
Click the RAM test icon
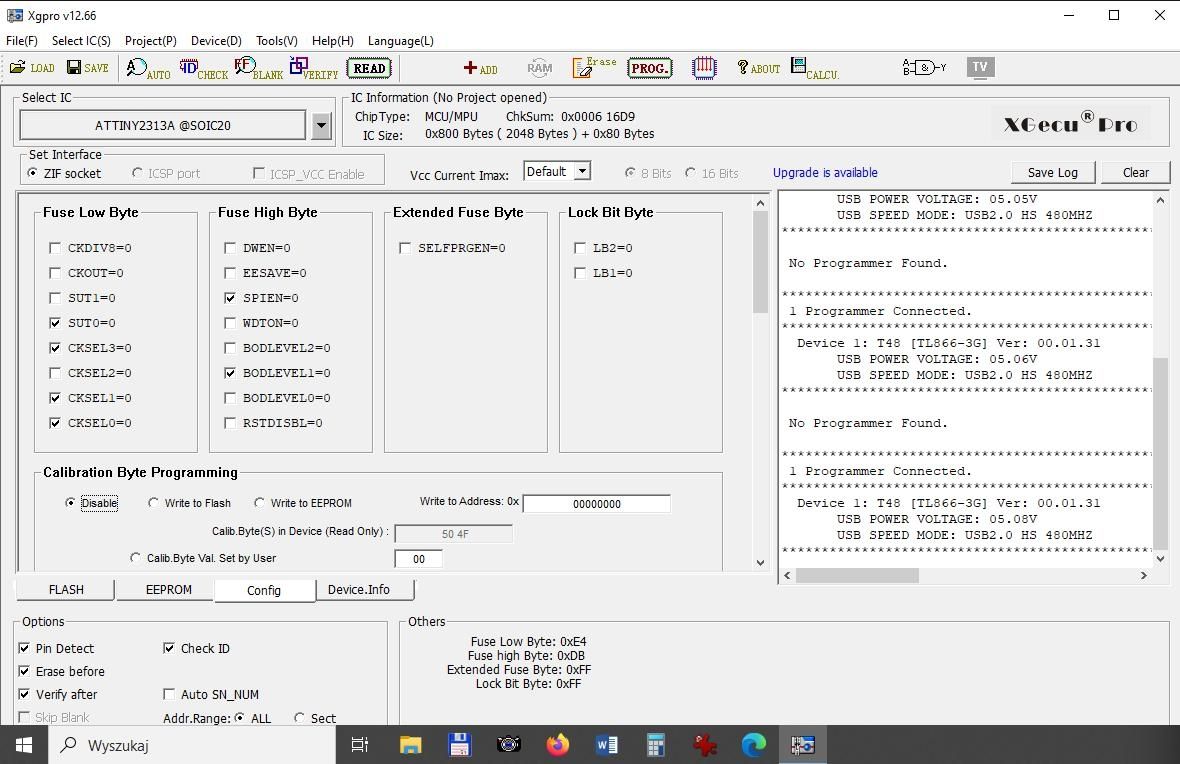540,68
